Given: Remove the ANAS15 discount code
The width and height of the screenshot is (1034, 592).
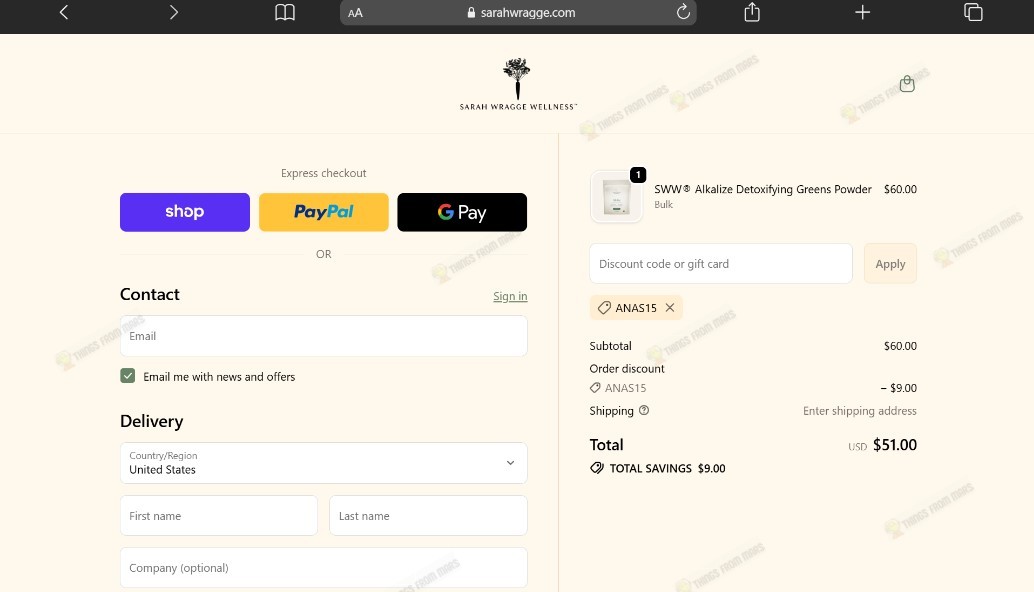Looking at the screenshot, I should 670,308.
